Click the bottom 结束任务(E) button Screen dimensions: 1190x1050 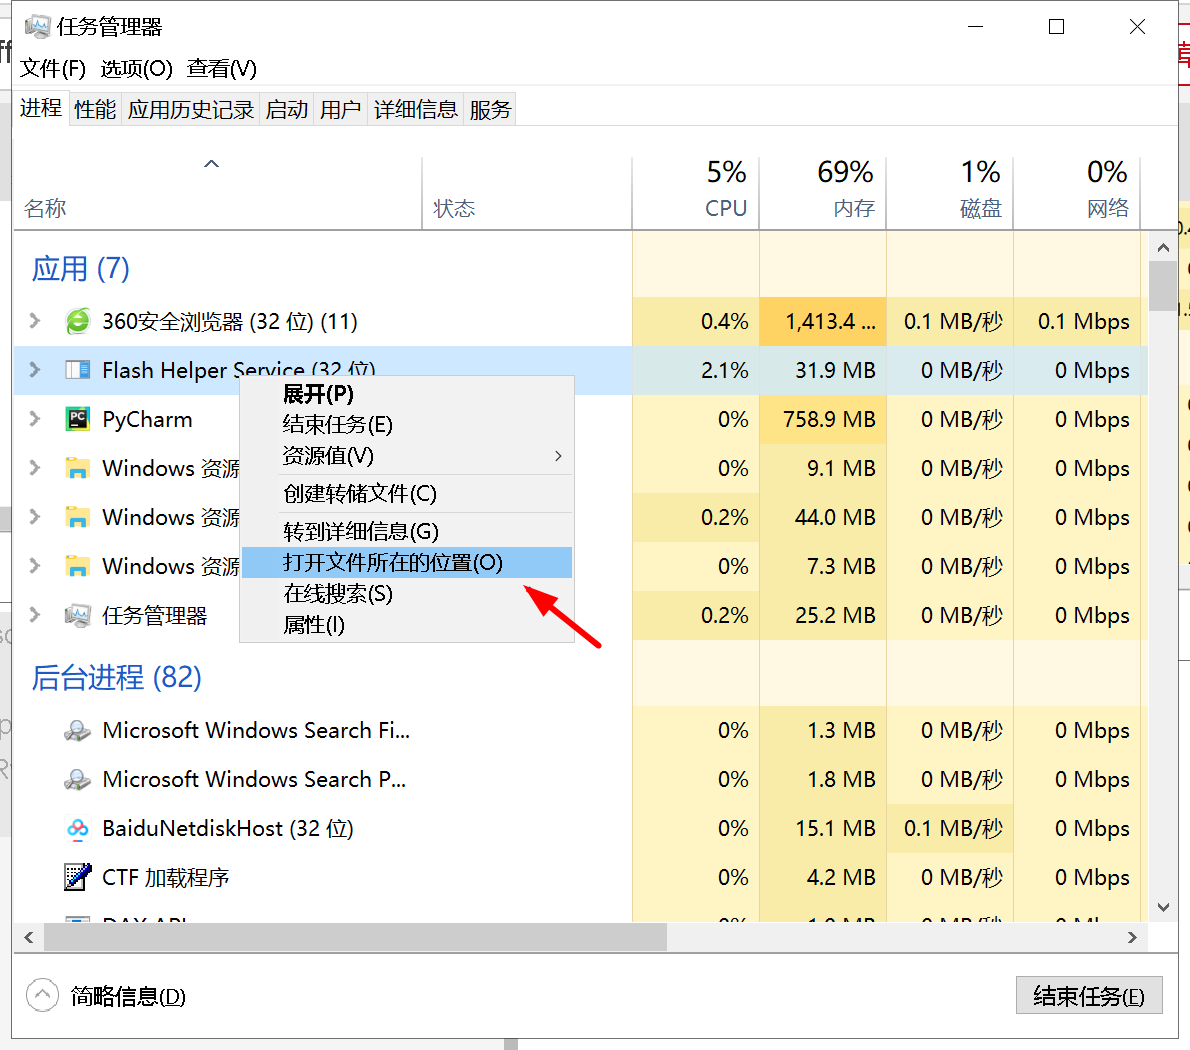click(1089, 995)
